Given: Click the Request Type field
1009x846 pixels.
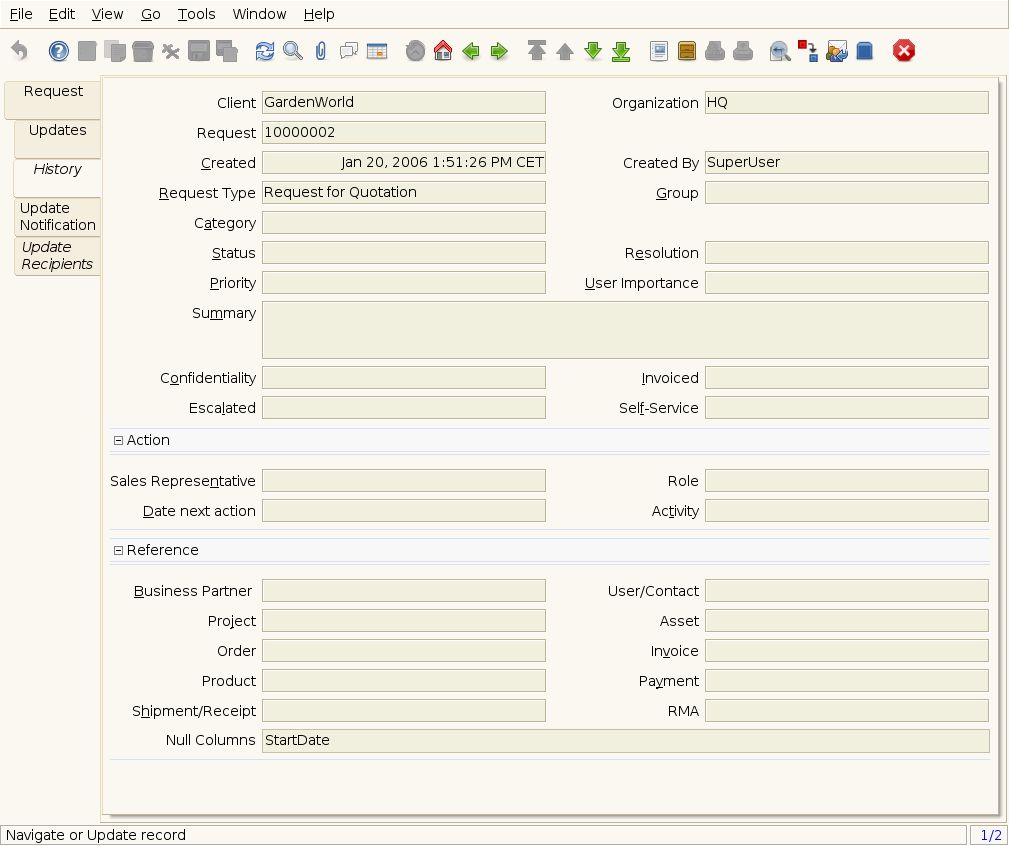Looking at the screenshot, I should (x=403, y=193).
